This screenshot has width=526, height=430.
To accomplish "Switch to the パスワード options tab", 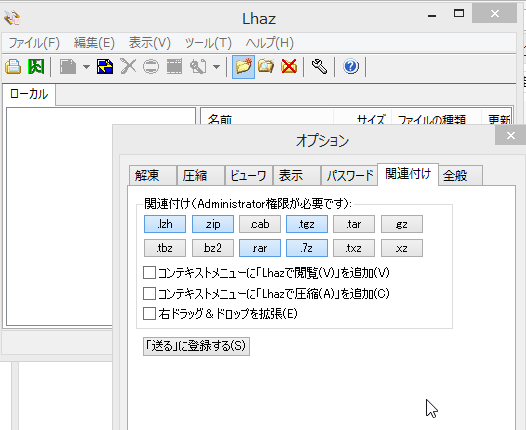I will tap(349, 175).
